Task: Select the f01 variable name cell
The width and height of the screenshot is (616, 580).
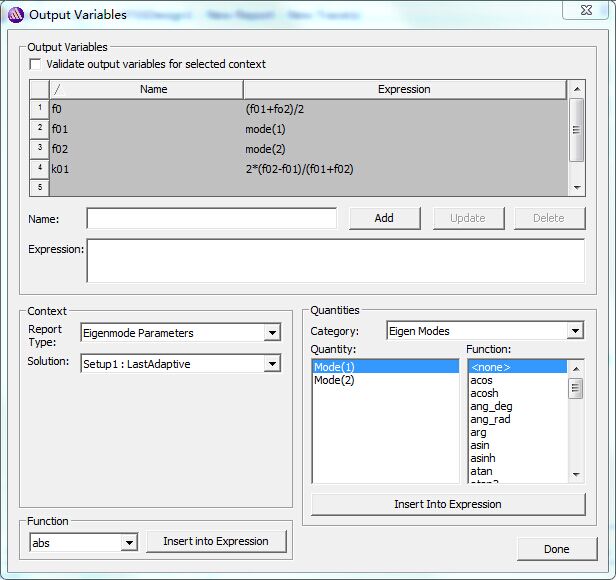Action: 146,129
